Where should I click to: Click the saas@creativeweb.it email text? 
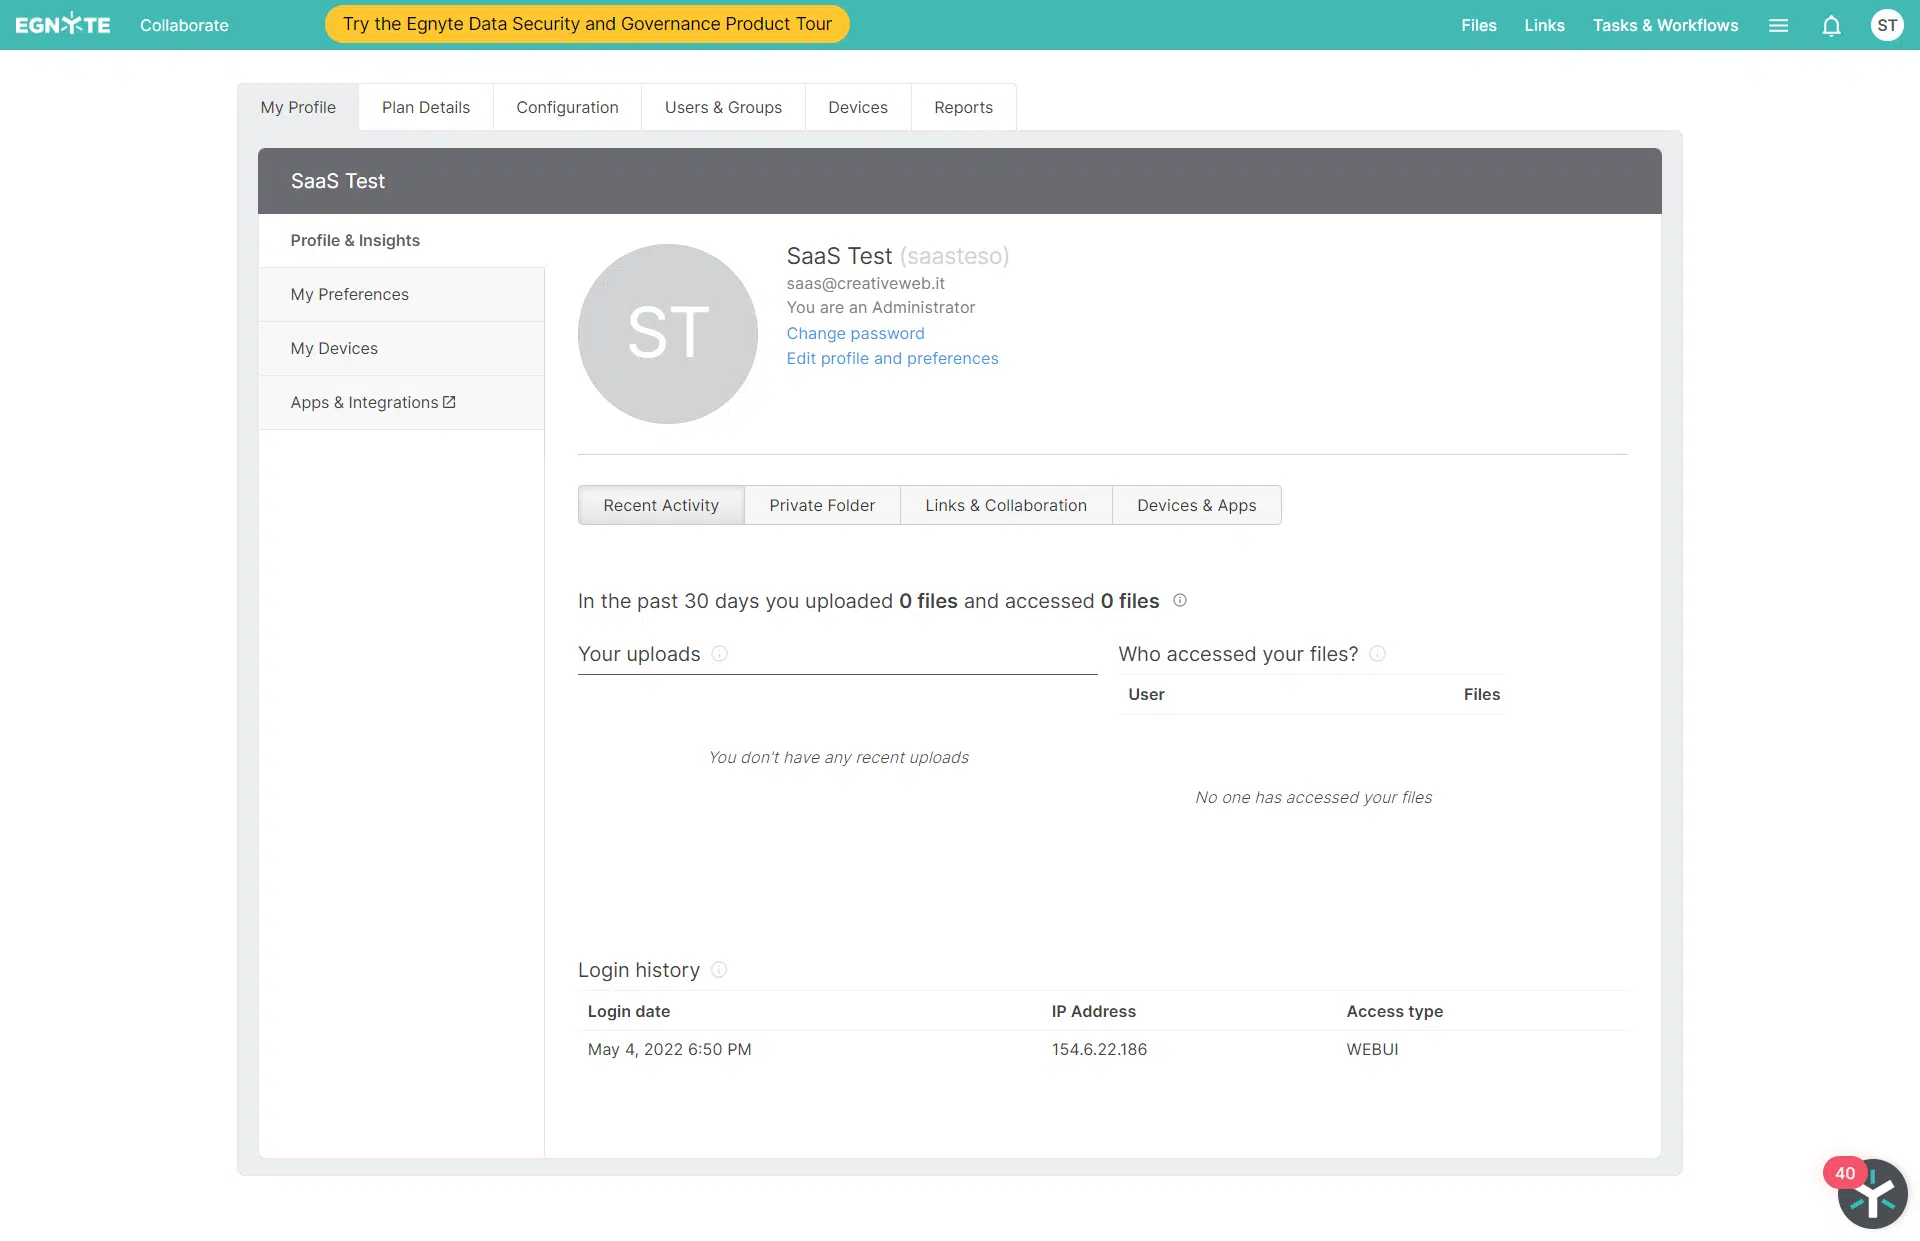865,283
